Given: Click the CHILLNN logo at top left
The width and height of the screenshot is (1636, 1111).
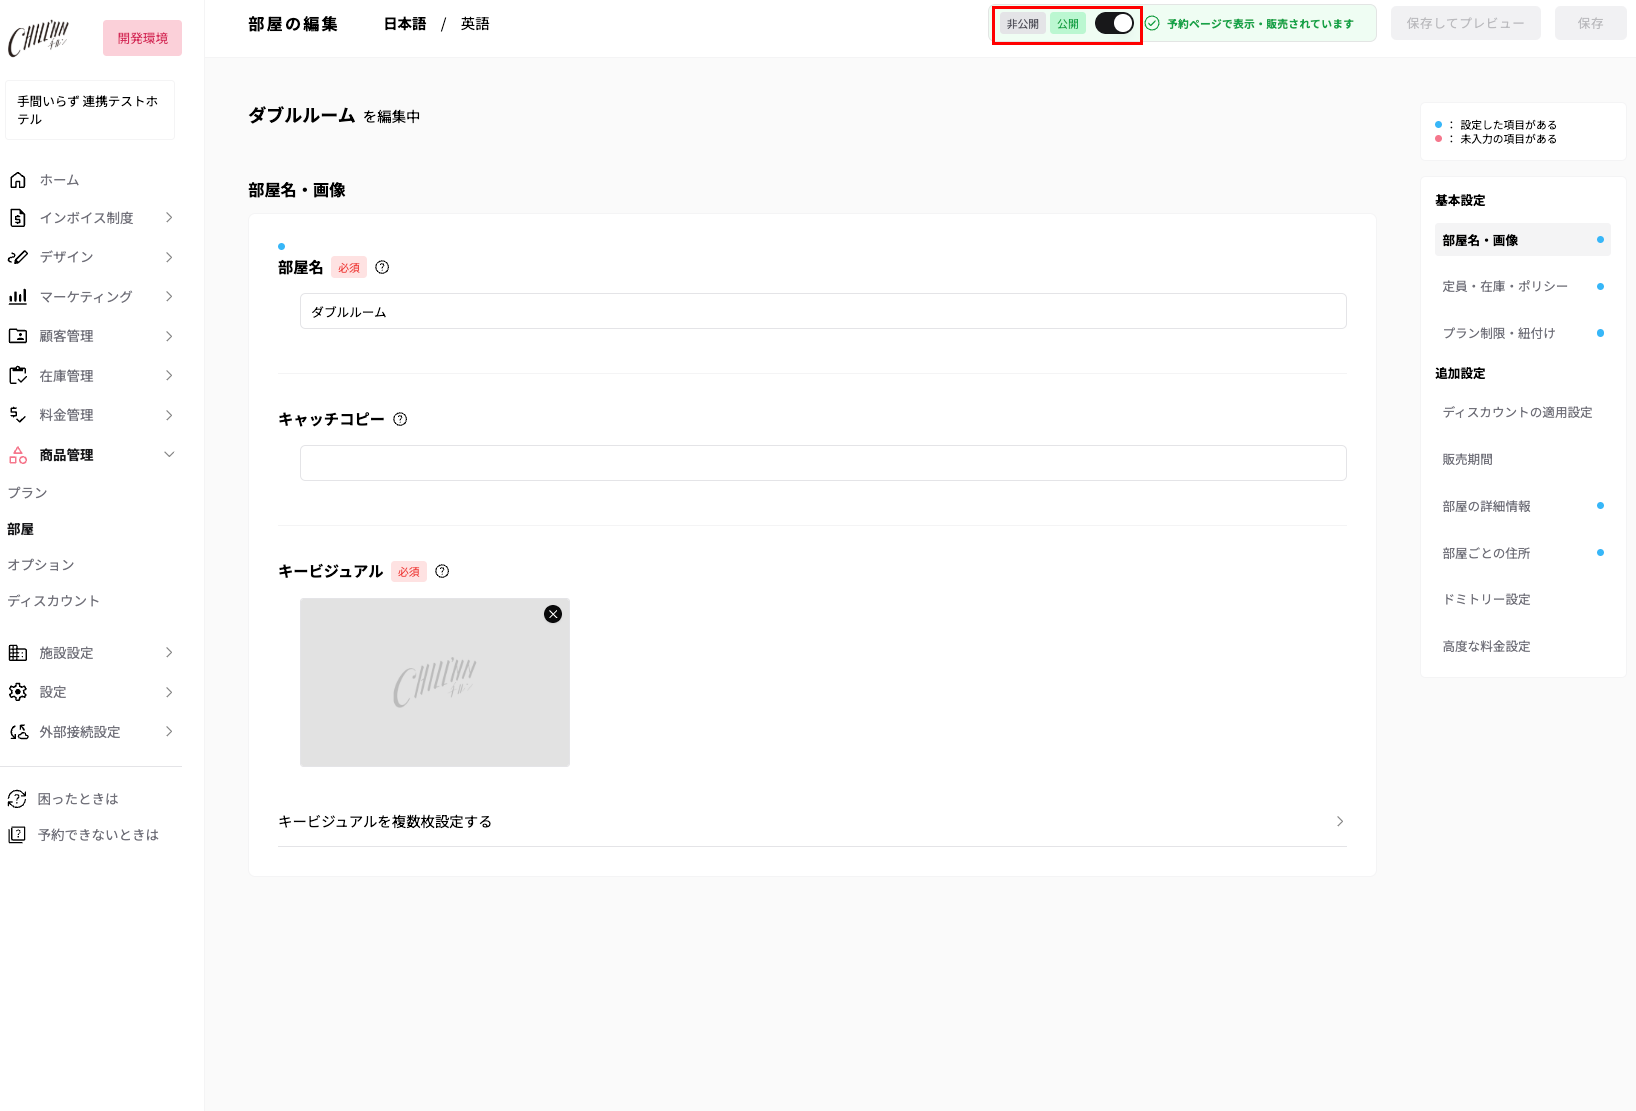Looking at the screenshot, I should point(40,39).
